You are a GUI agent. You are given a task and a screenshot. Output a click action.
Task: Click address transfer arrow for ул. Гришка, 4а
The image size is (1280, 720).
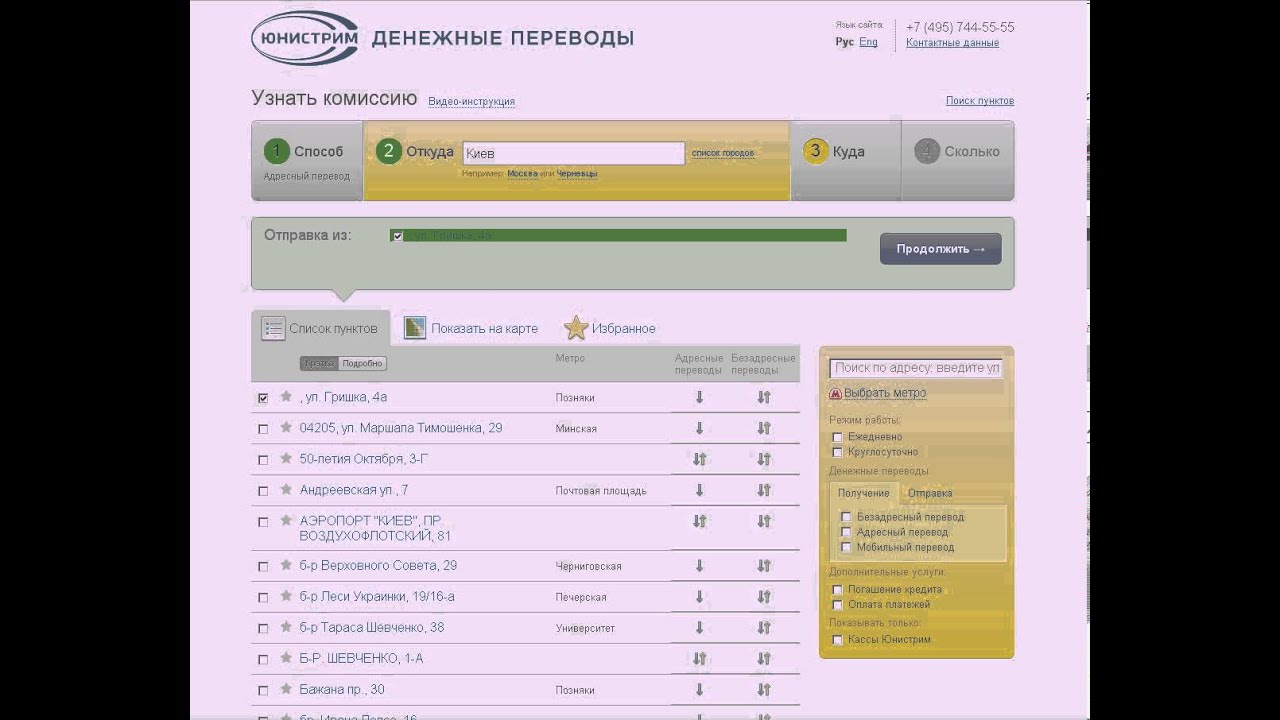tap(699, 397)
